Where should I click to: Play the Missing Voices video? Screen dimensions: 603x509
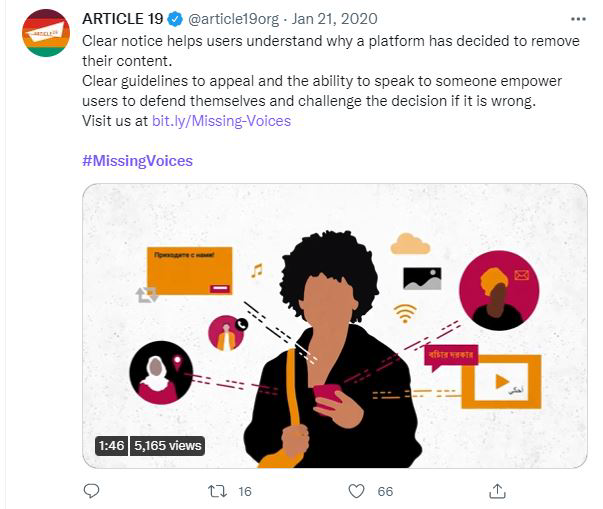334,325
